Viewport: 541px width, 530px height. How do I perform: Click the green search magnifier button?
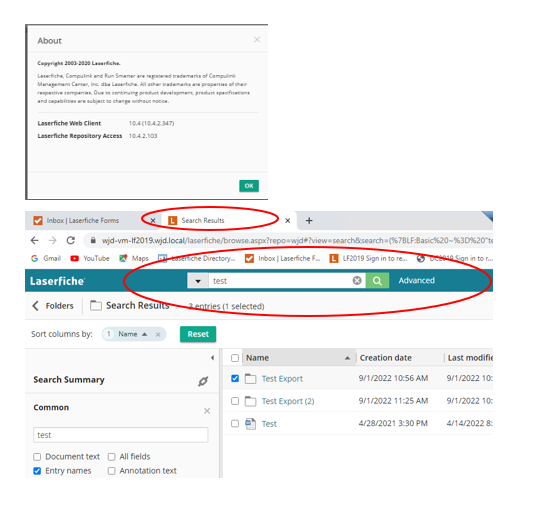pyautogui.click(x=377, y=281)
